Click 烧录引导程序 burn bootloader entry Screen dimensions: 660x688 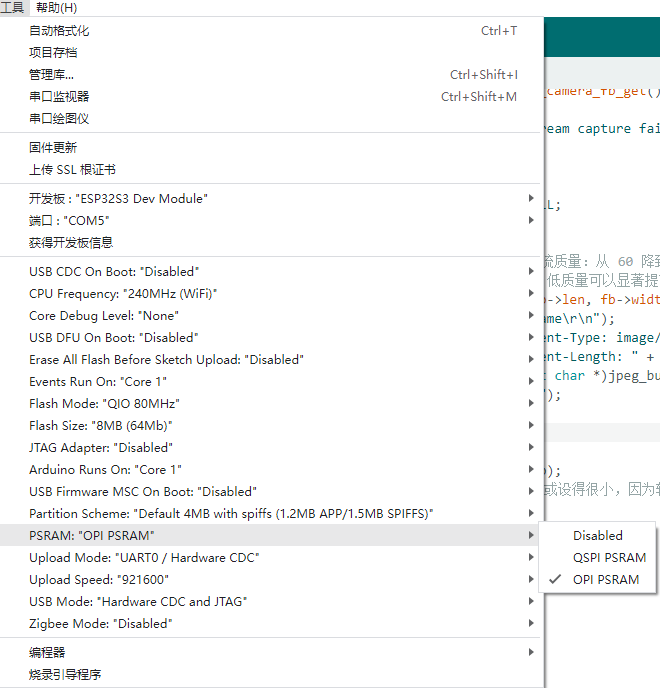[x=272, y=674]
